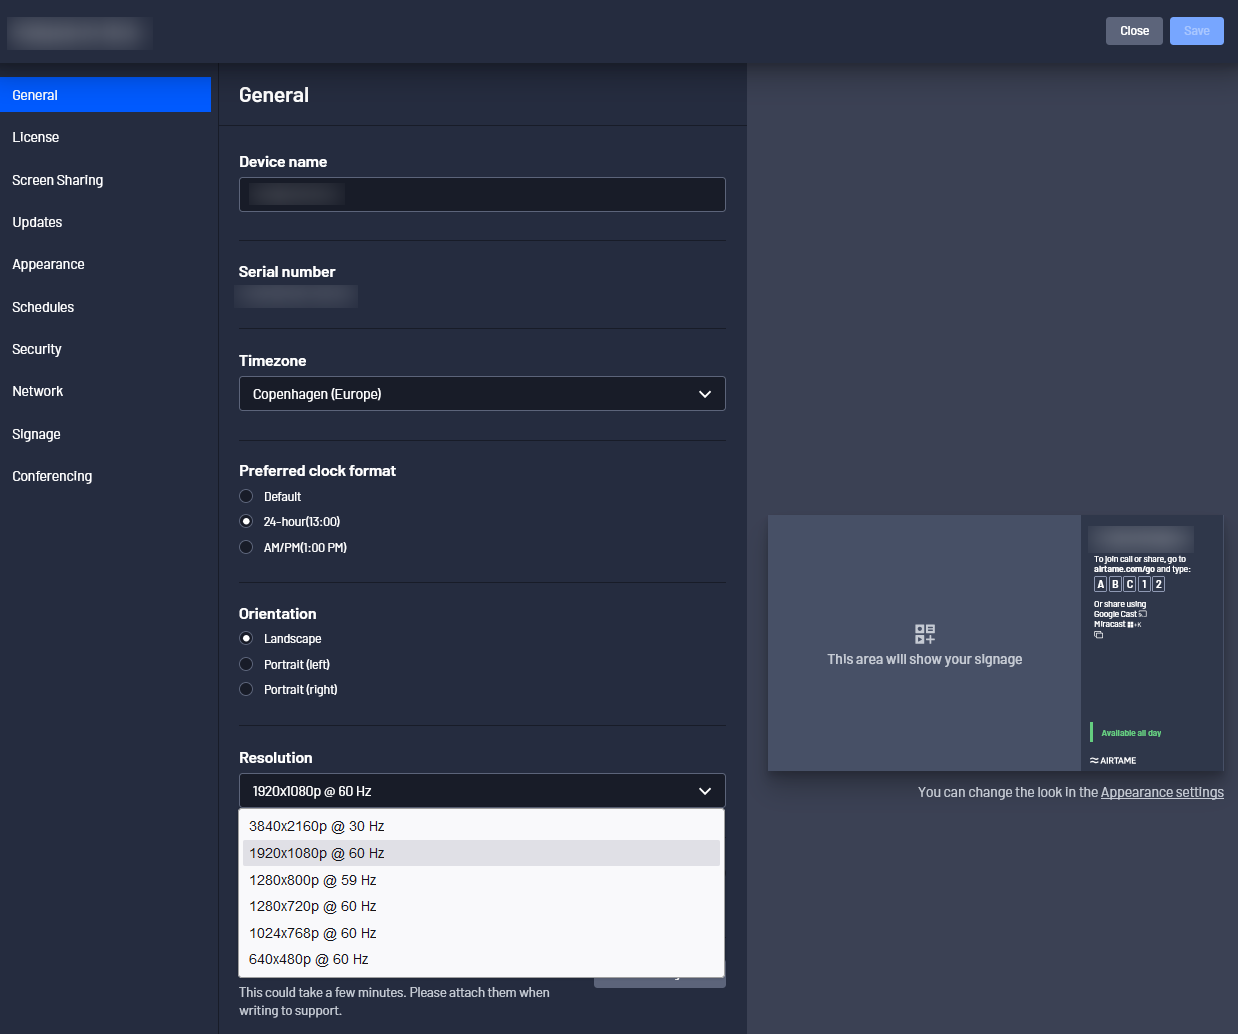Open the Screen Sharing settings tab
Viewport: 1238px width, 1034px height.
tap(58, 180)
